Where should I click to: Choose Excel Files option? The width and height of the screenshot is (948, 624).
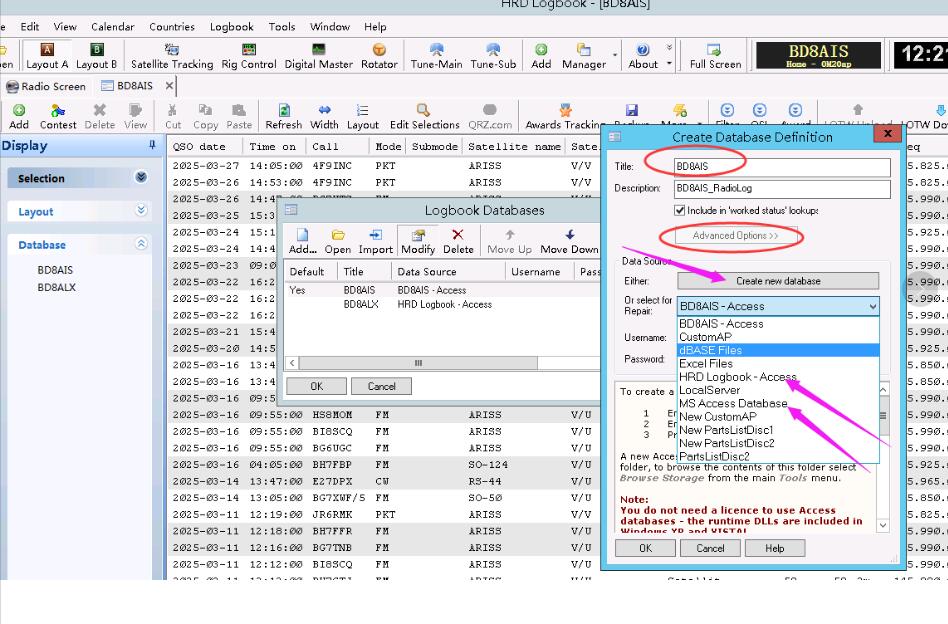pyautogui.click(x=778, y=363)
